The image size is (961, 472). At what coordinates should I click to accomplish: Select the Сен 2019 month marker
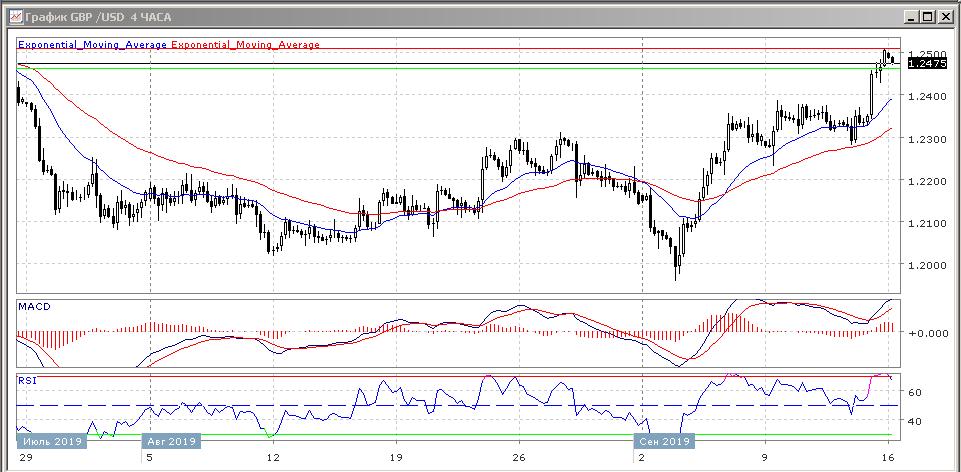665,441
